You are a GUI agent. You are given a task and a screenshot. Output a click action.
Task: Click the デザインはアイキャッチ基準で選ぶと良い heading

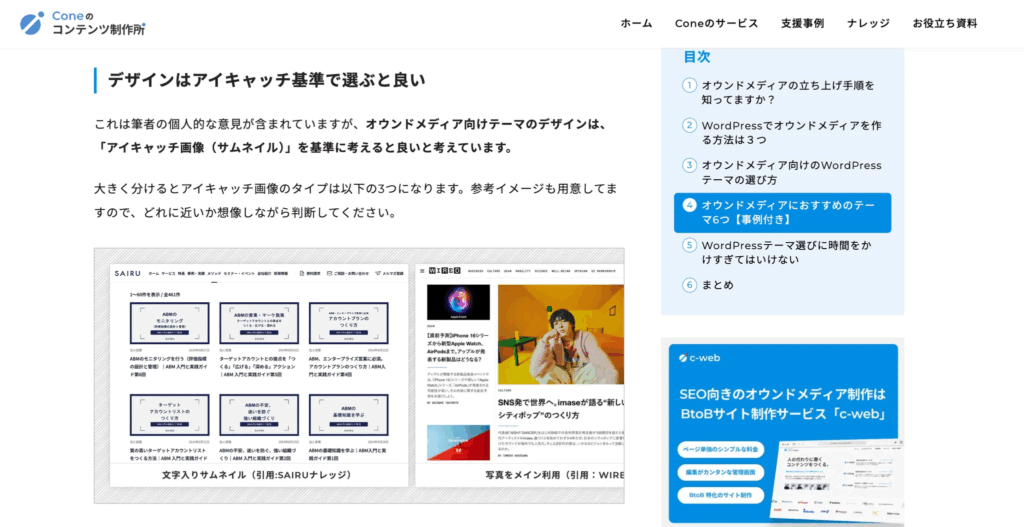click(266, 80)
